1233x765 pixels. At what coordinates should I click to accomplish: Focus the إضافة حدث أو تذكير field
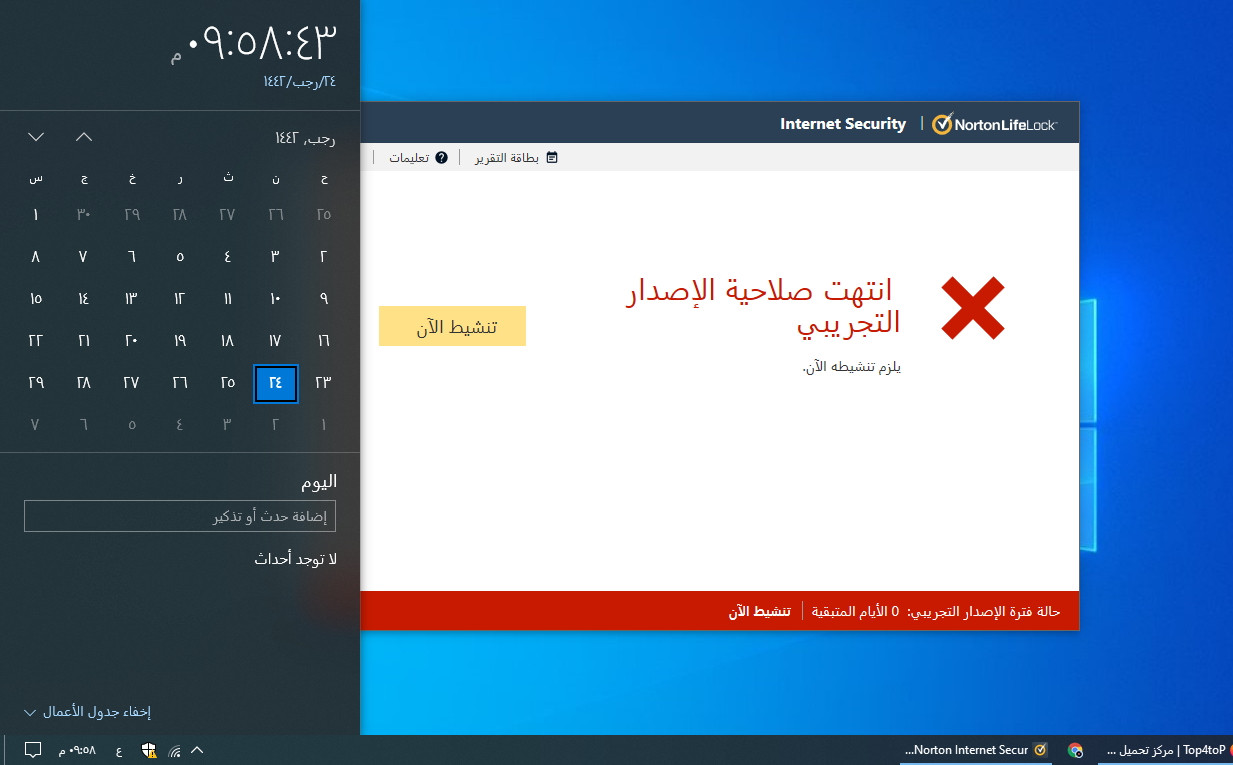coord(180,517)
